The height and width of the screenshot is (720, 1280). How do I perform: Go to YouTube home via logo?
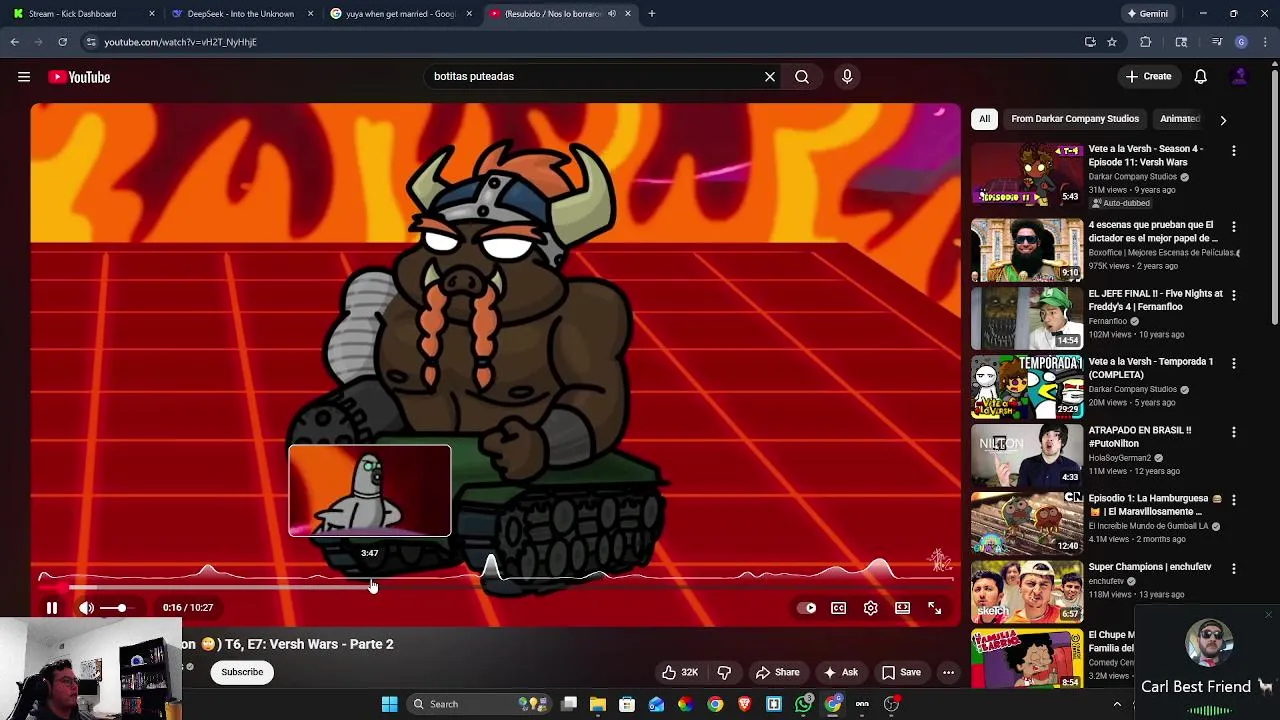coord(79,77)
